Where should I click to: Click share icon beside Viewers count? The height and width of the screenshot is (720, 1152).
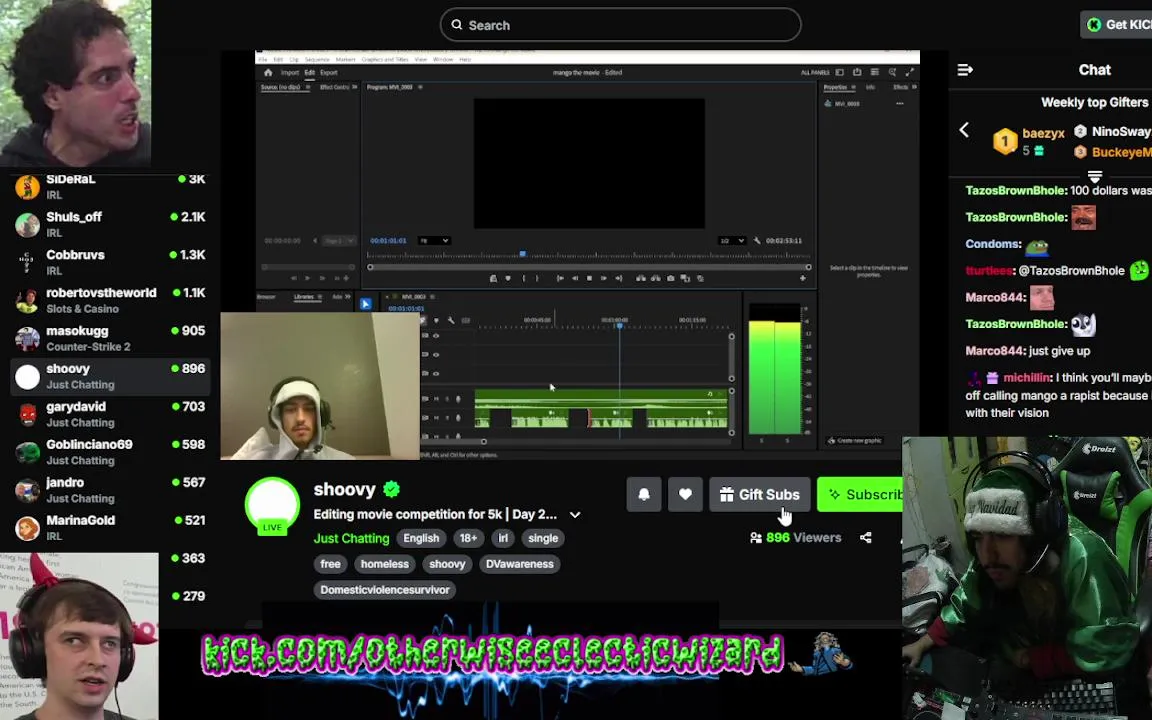tap(865, 538)
